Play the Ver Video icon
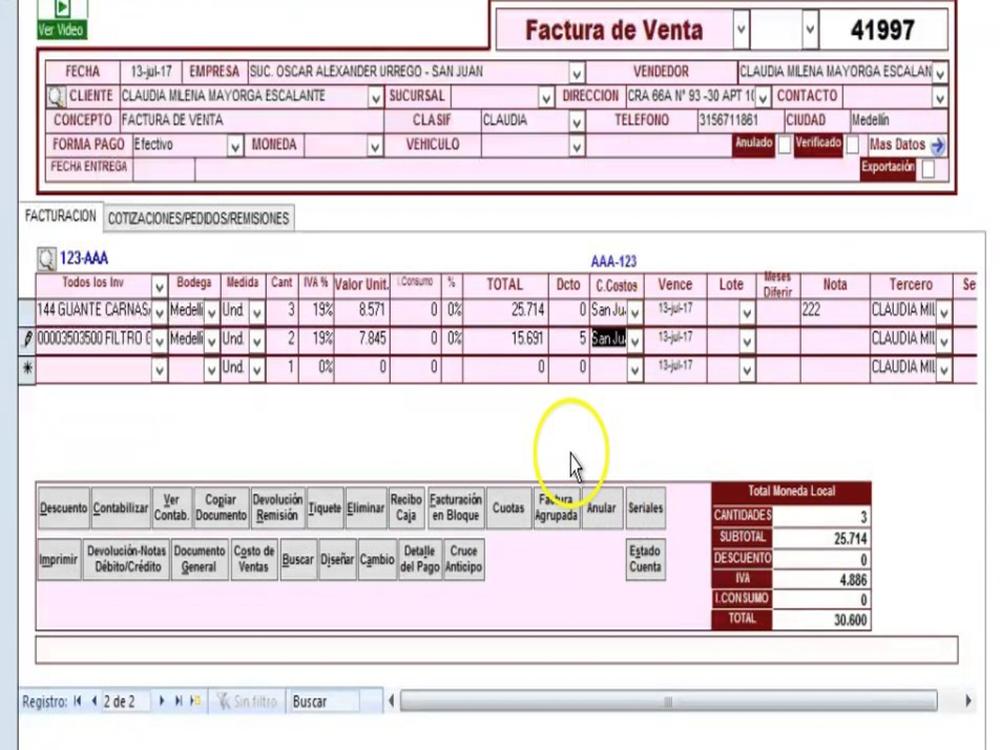This screenshot has height=750, width=1000. (62, 8)
